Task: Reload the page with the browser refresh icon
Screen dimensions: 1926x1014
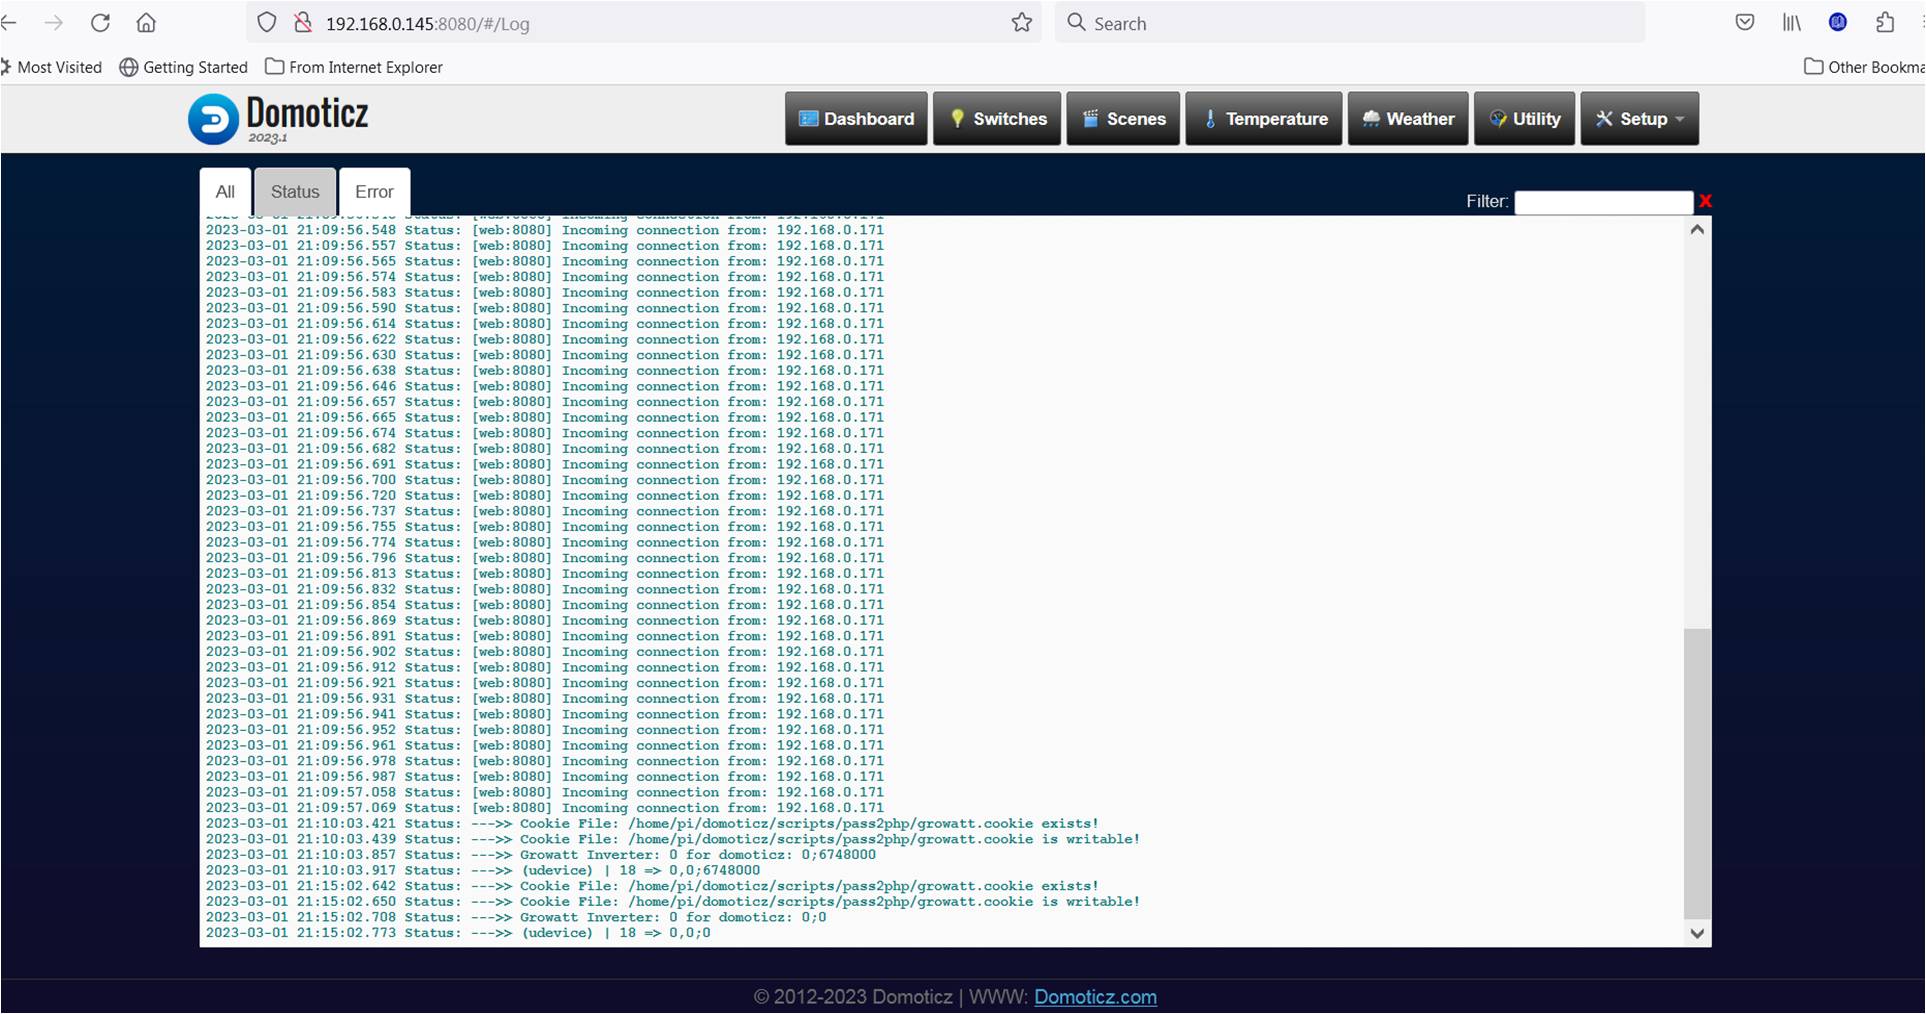Action: [100, 22]
